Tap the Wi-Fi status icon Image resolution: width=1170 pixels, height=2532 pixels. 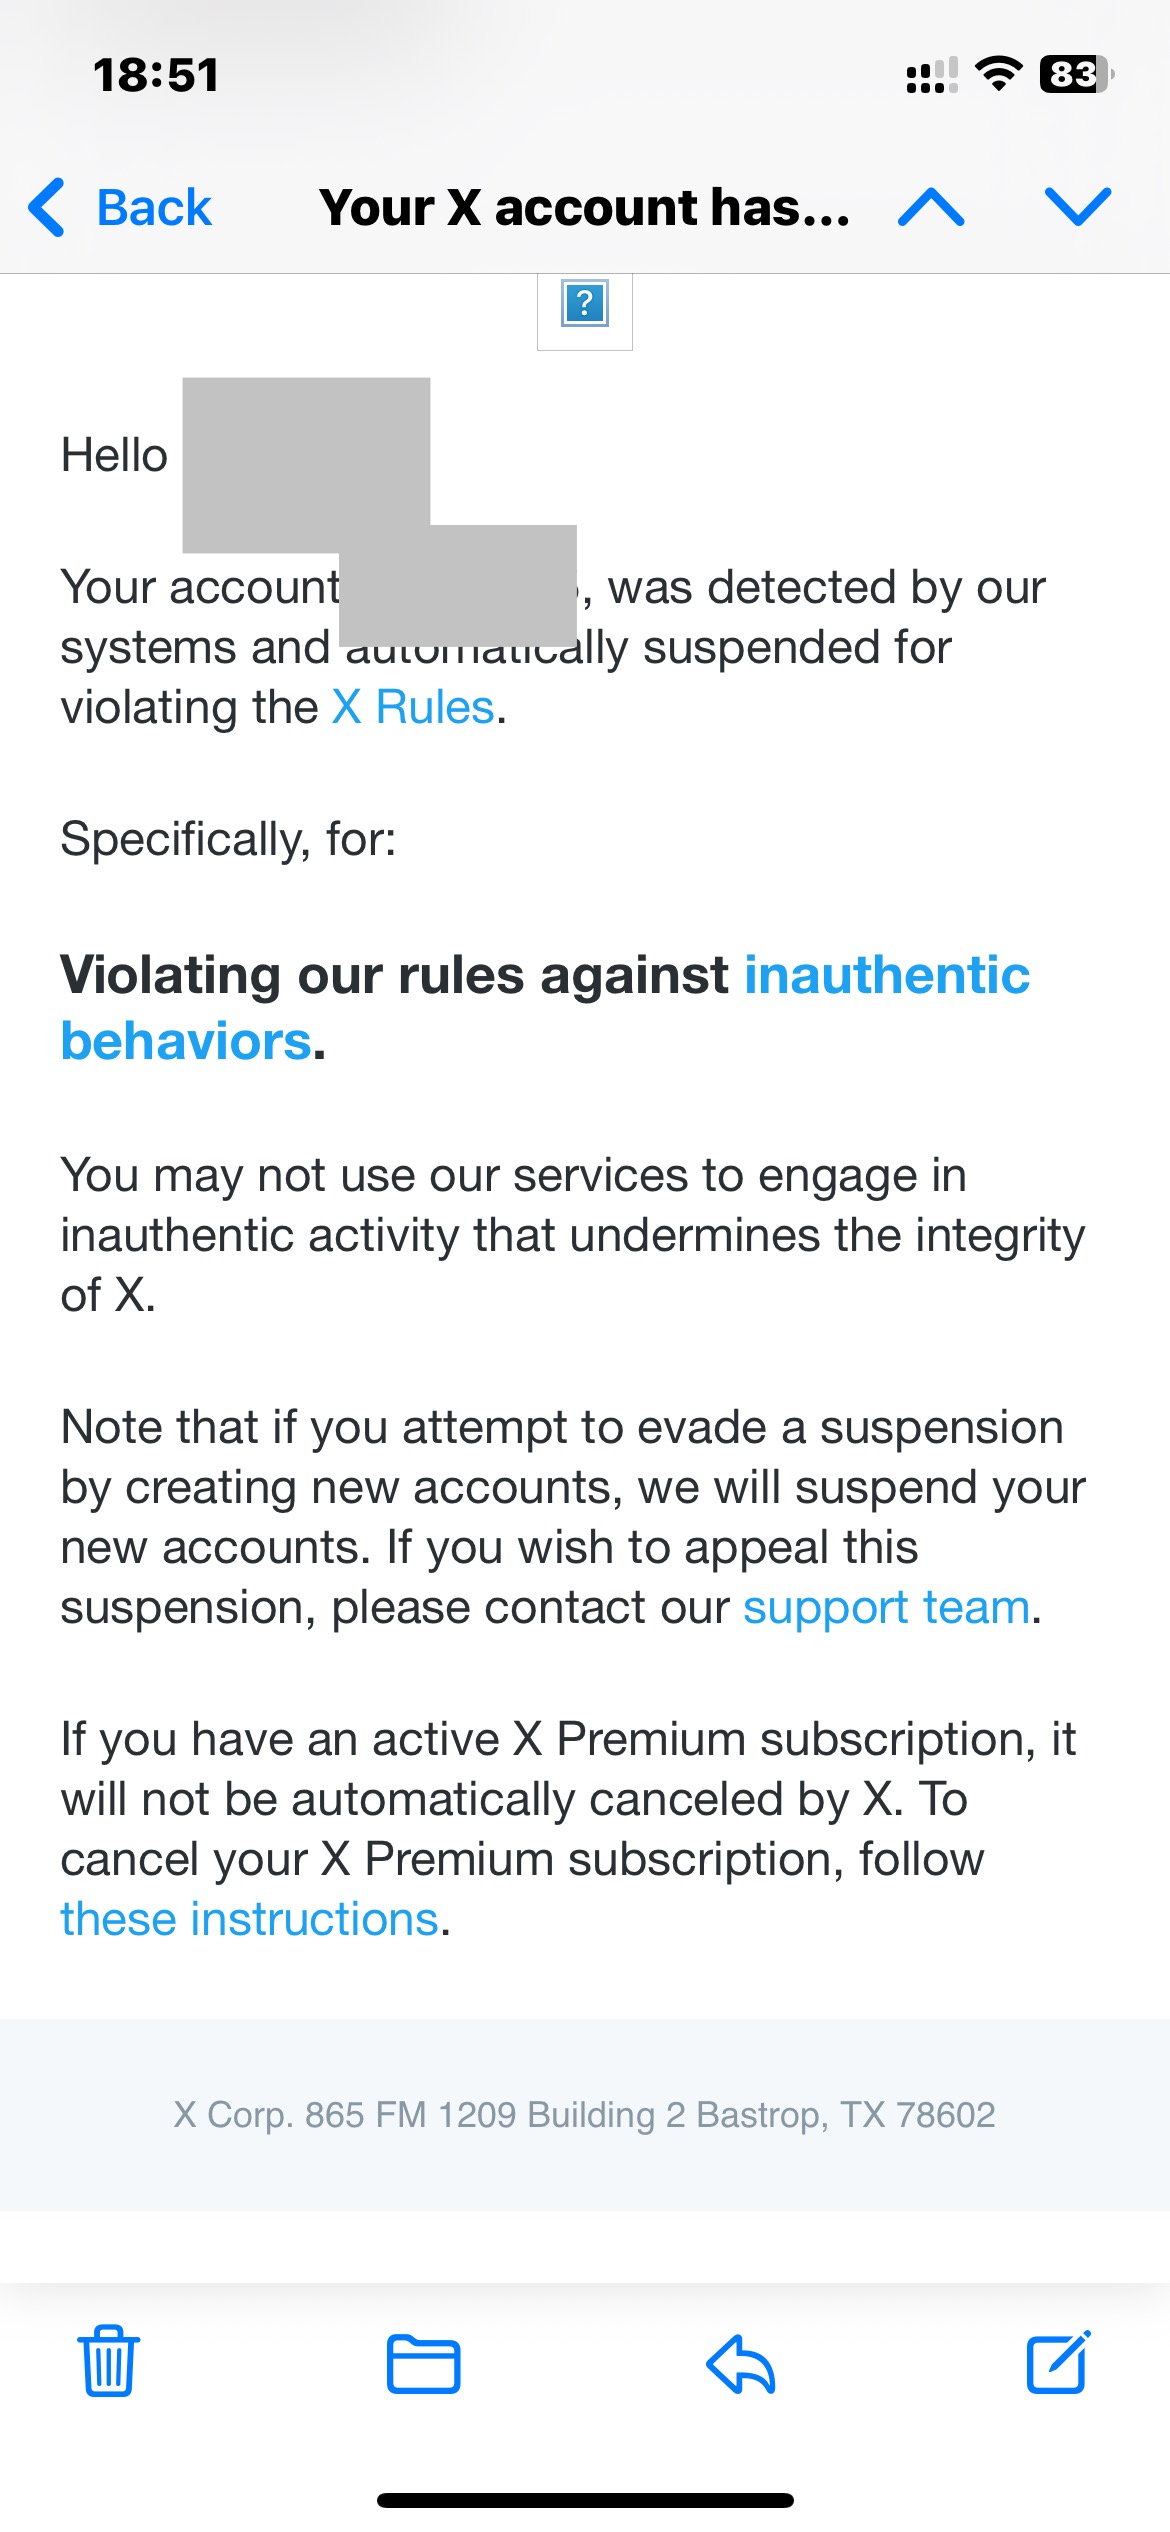998,74
